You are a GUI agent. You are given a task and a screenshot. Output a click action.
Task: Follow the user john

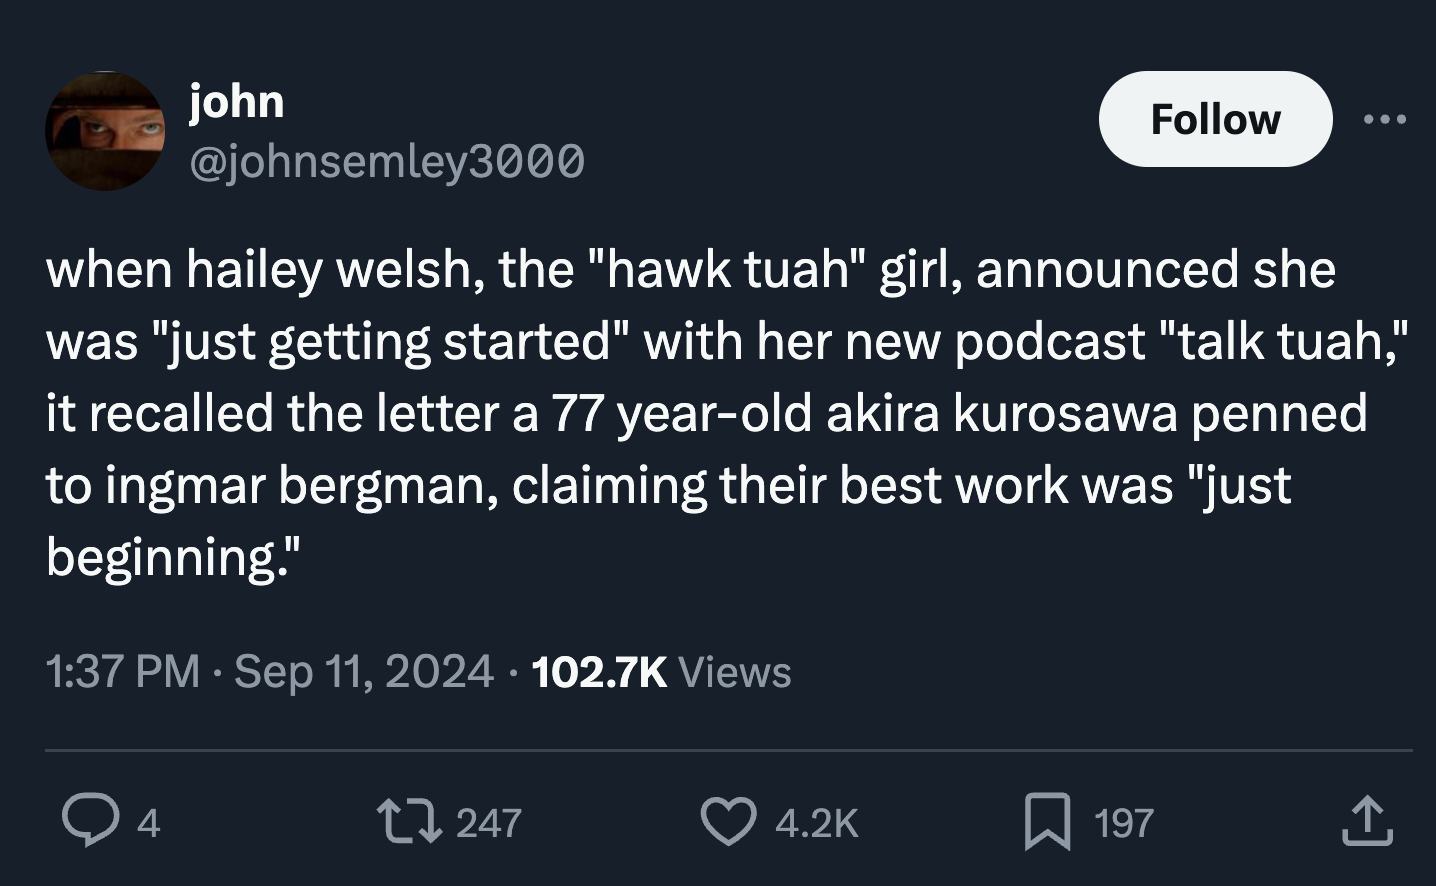pyautogui.click(x=1215, y=119)
